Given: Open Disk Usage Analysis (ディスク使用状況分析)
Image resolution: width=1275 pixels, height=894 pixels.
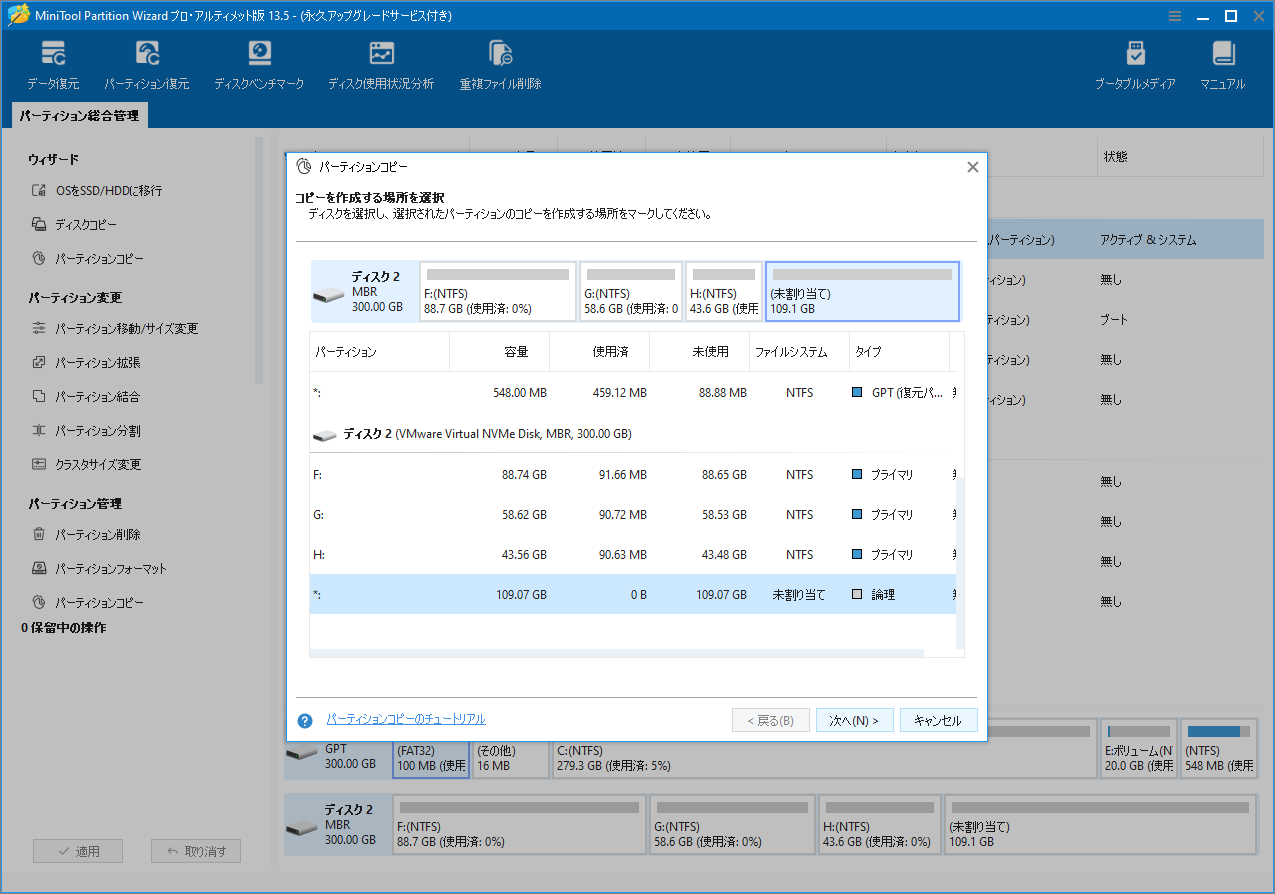Looking at the screenshot, I should pyautogui.click(x=381, y=62).
